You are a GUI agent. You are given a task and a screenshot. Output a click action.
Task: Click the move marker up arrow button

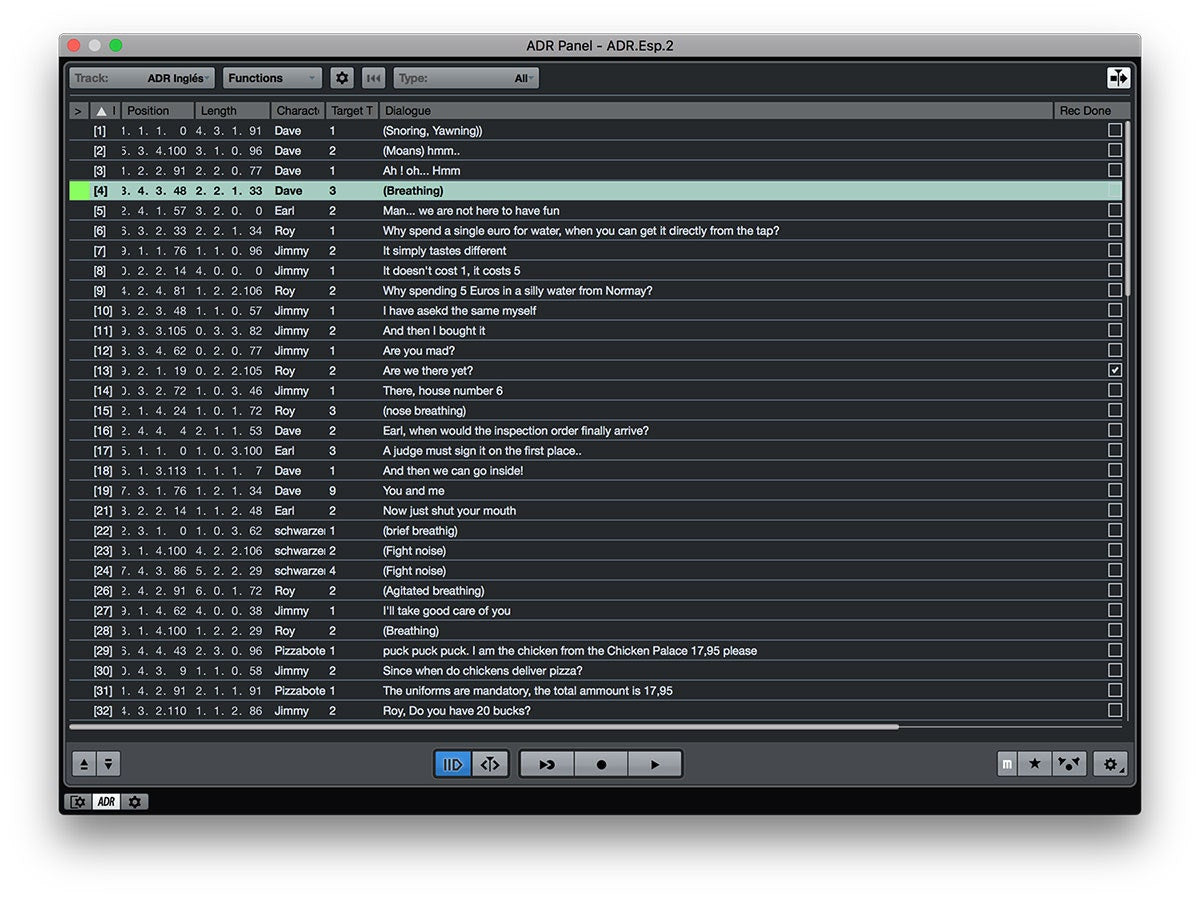click(84, 764)
